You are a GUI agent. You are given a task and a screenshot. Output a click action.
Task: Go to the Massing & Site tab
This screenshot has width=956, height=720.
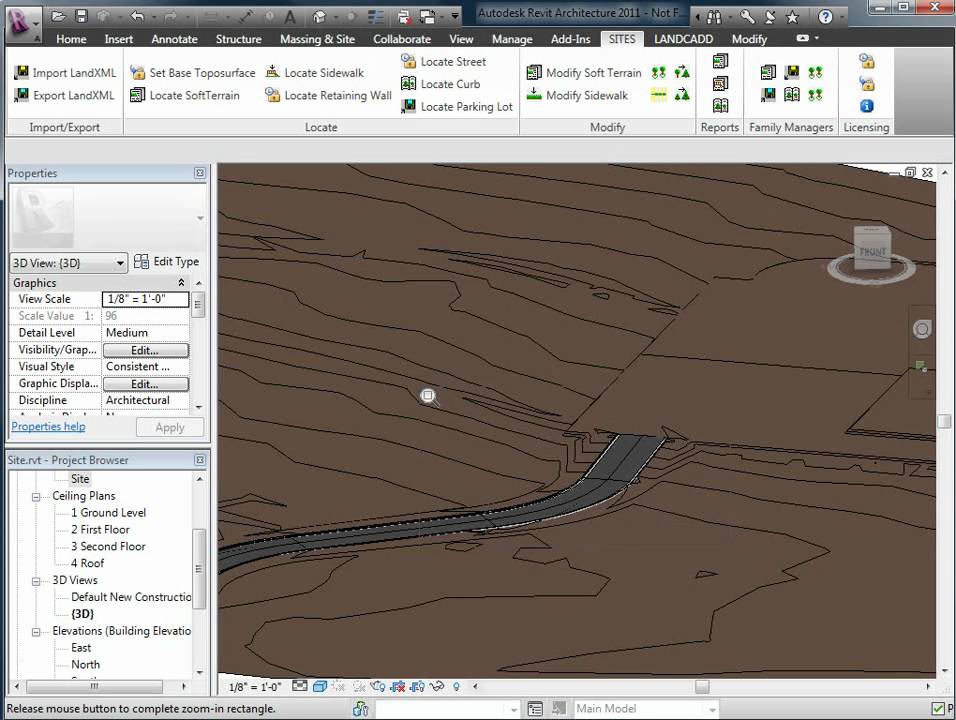[317, 39]
